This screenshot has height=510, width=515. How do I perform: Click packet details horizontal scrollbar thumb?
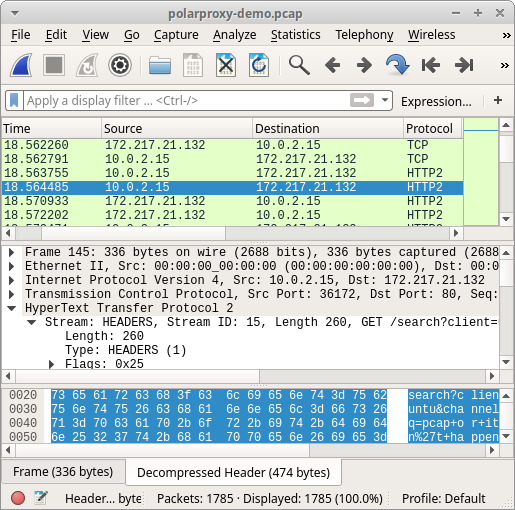pos(138,376)
